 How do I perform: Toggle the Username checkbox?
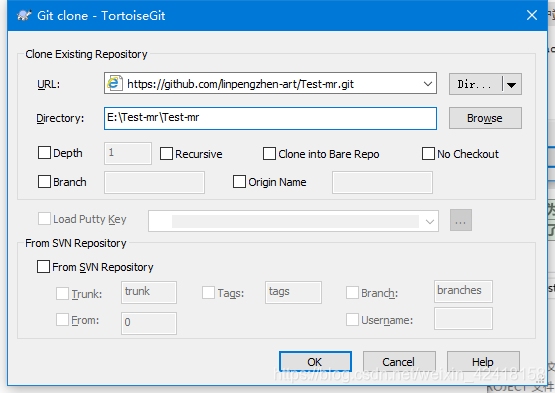click(352, 320)
